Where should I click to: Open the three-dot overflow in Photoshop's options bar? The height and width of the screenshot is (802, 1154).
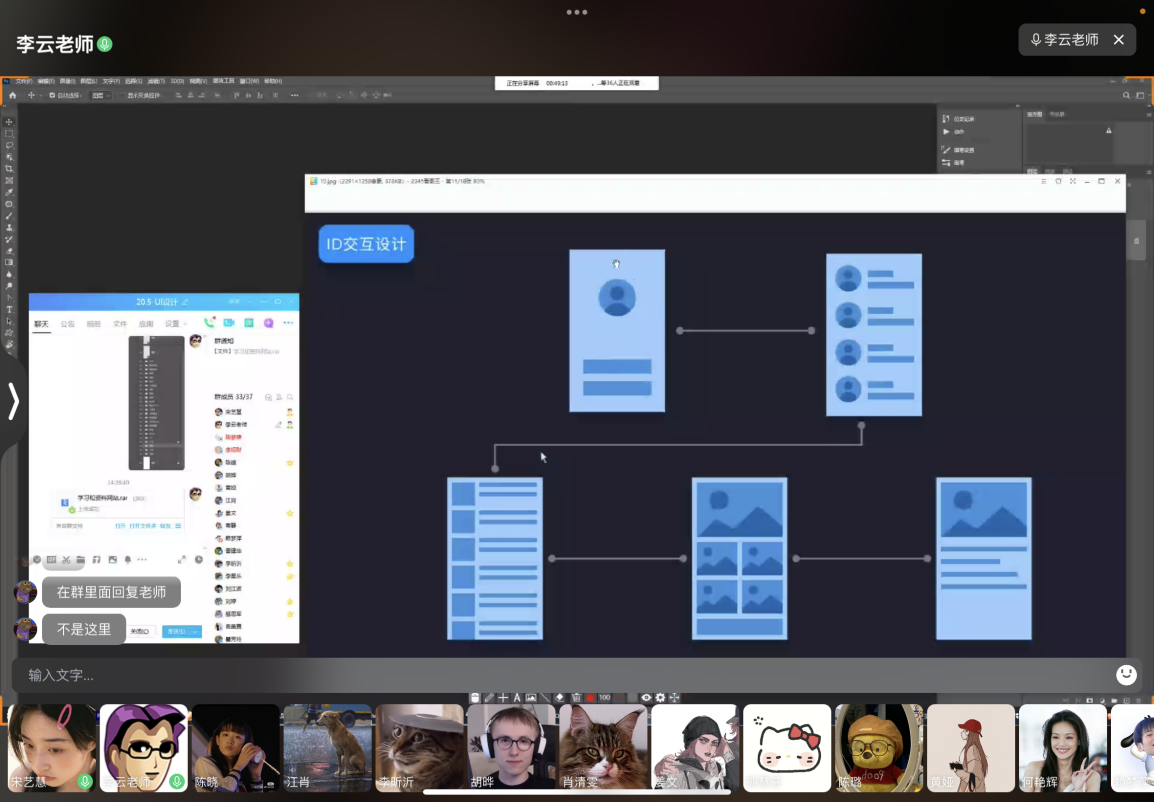294,95
